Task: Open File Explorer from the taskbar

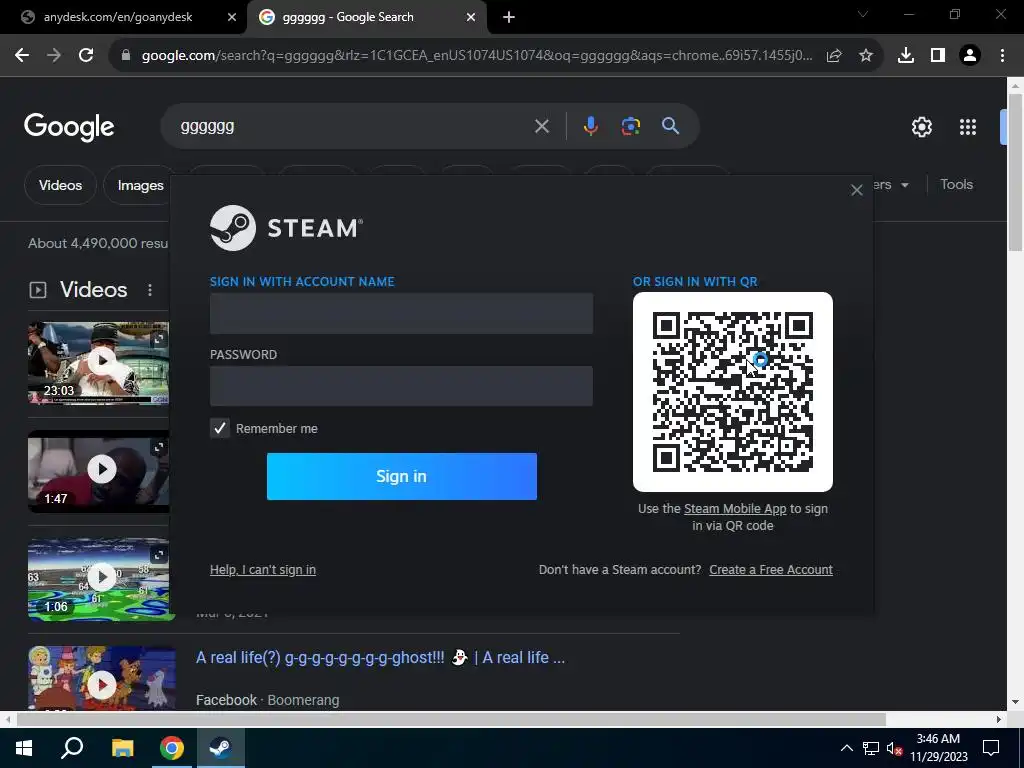Action: coord(122,748)
